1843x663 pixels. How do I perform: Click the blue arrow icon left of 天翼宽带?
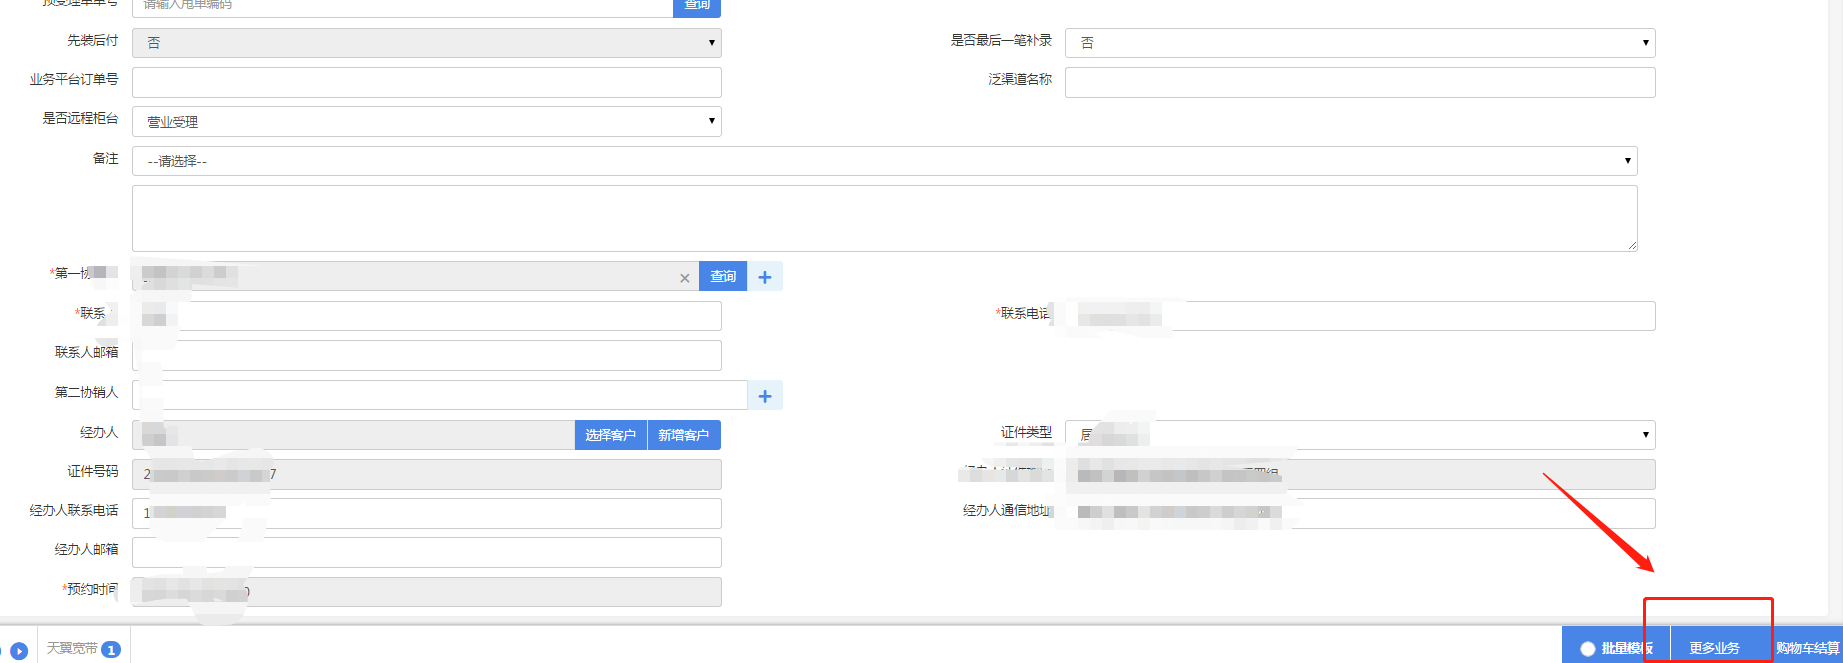tap(18, 651)
